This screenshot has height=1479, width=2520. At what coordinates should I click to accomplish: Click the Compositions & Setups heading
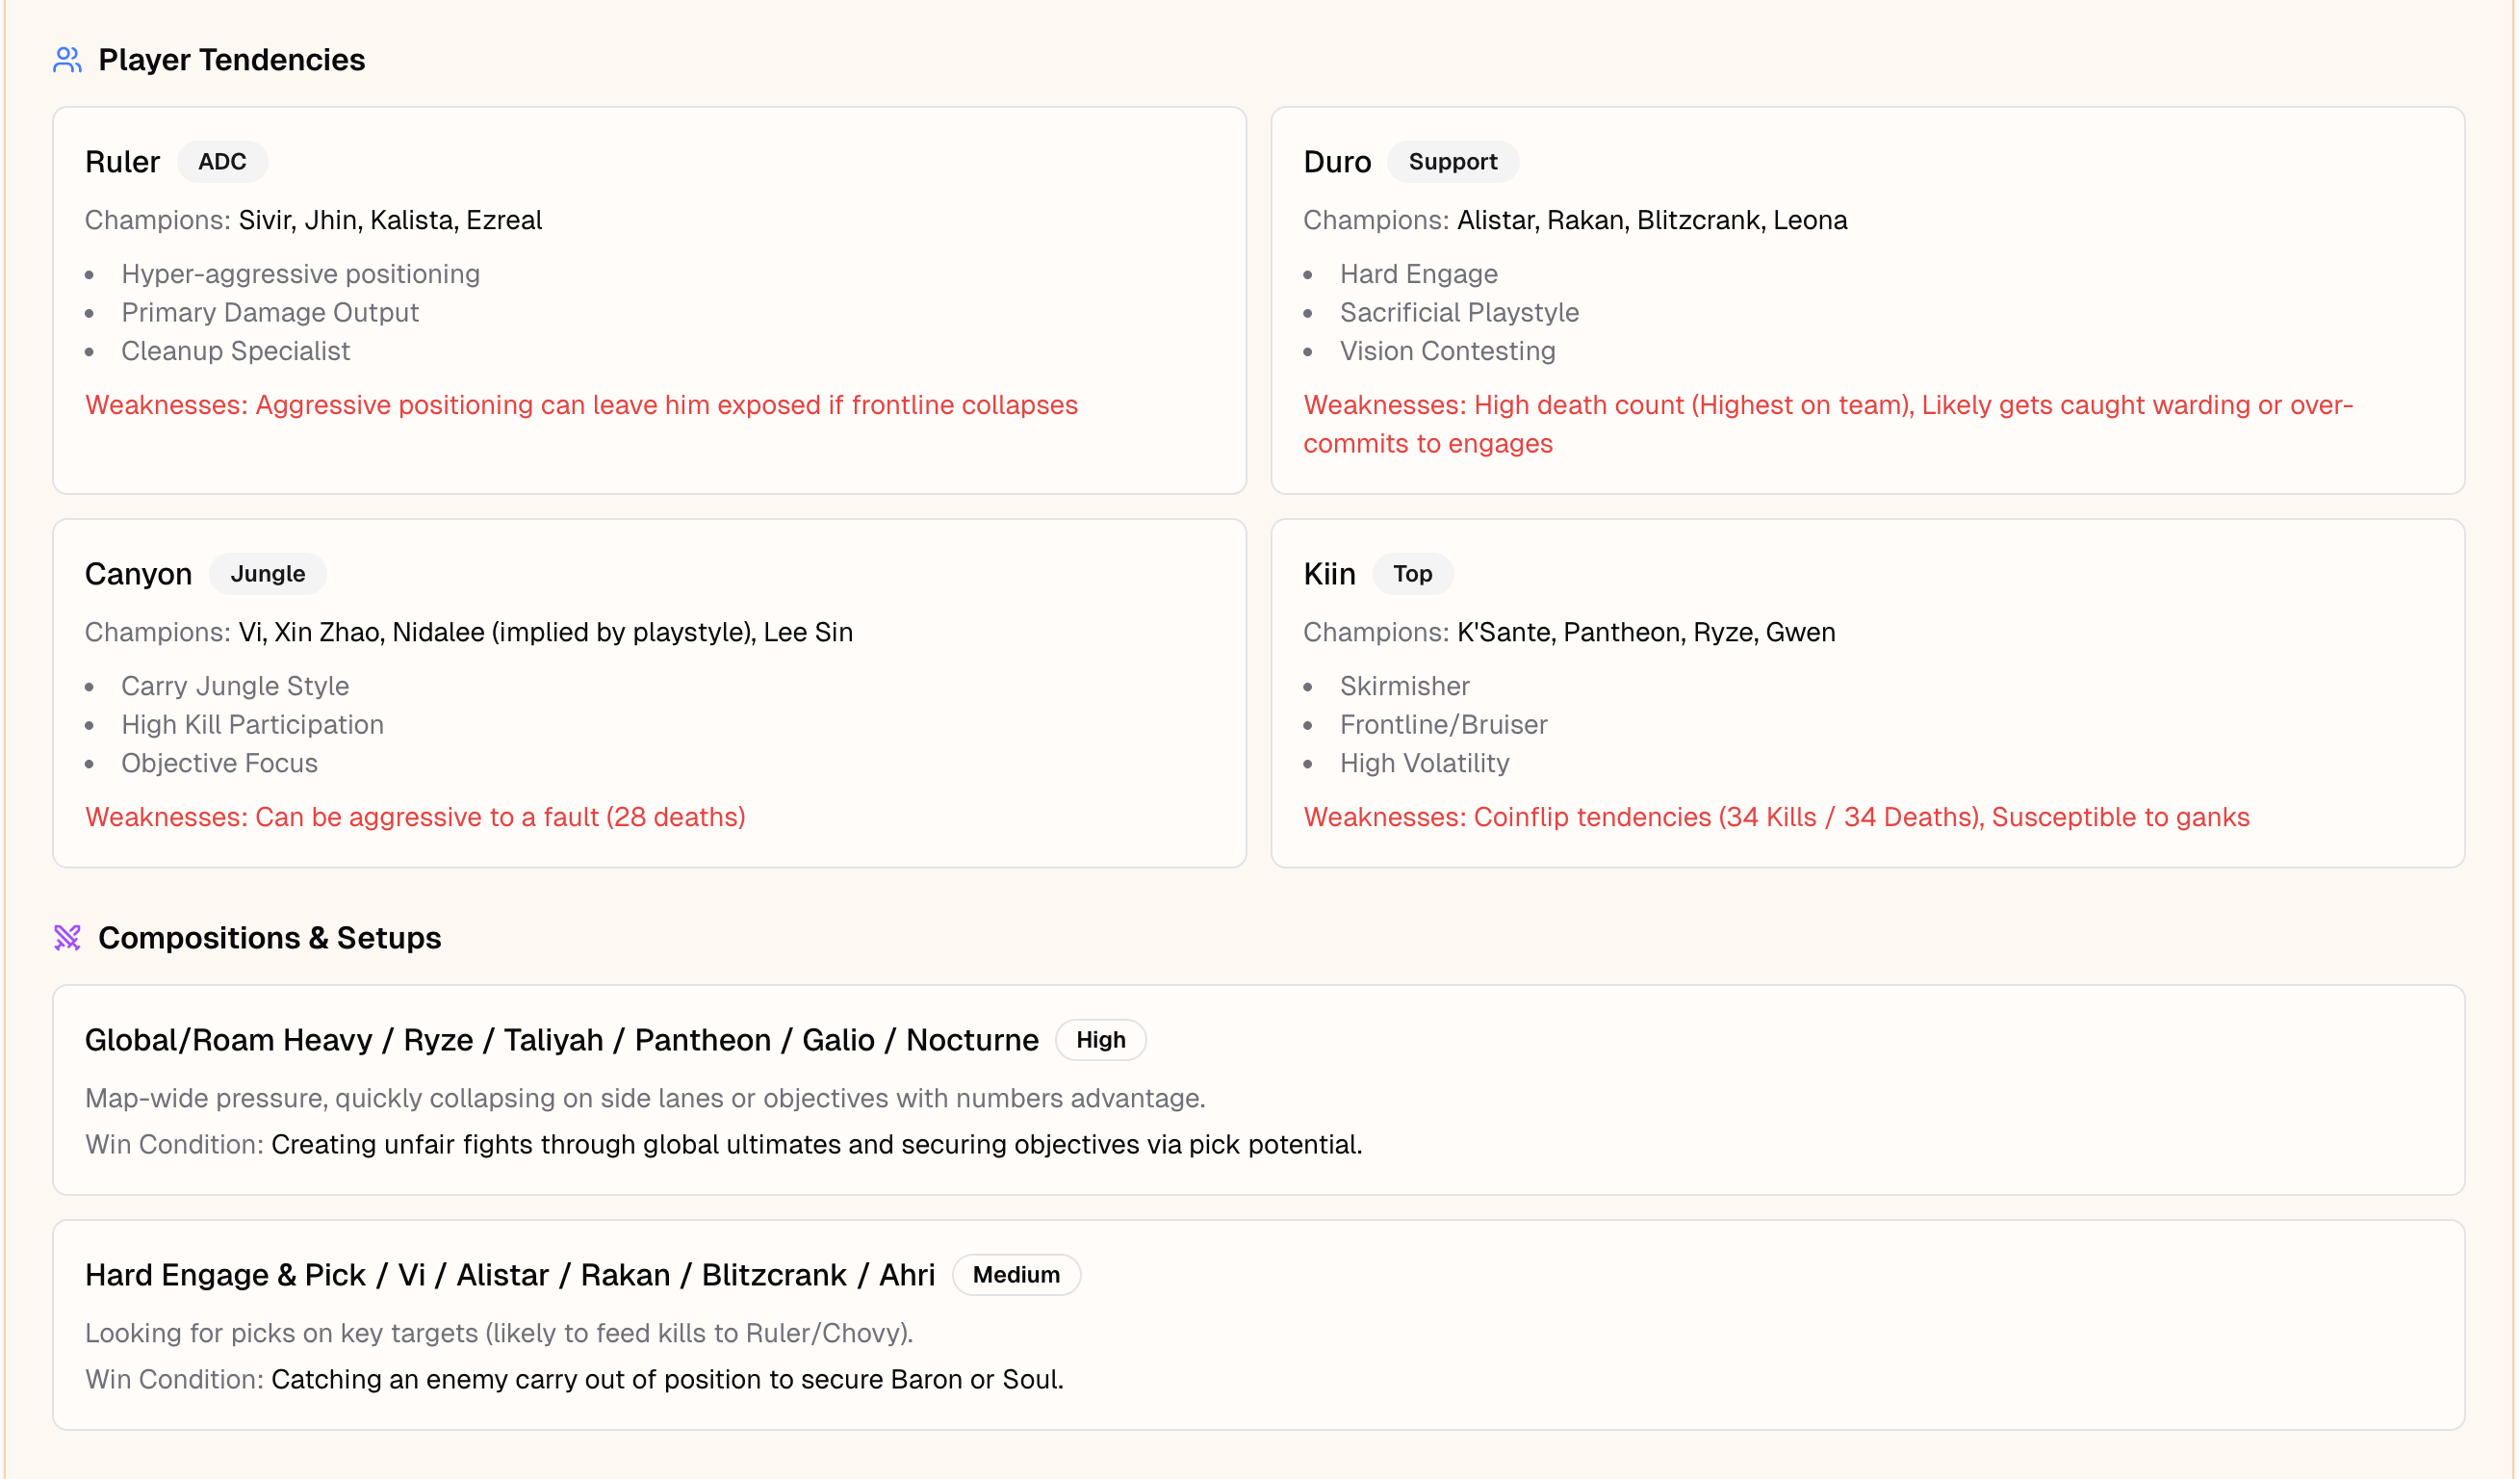(269, 938)
